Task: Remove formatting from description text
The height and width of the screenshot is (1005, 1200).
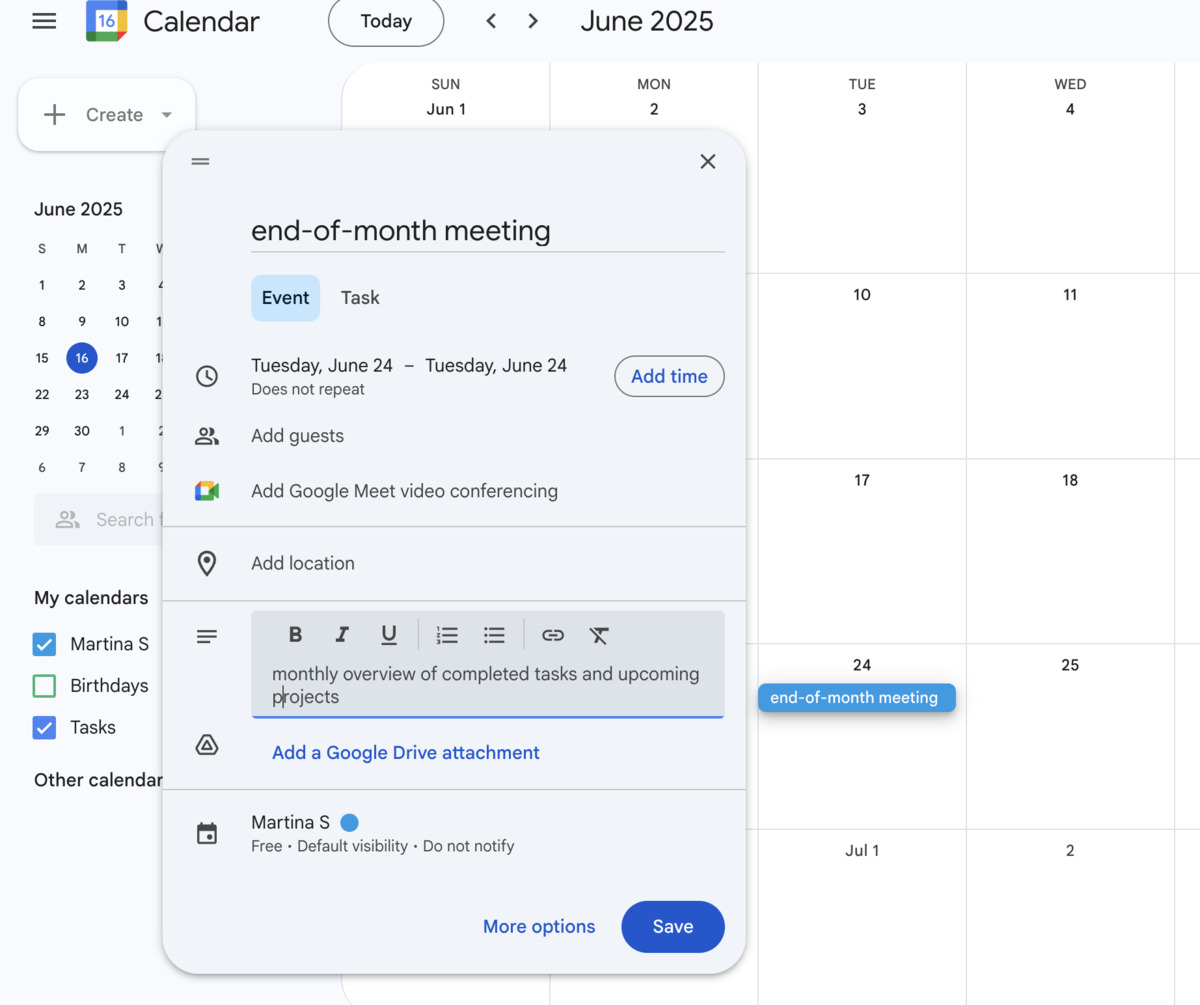Action: 599,634
